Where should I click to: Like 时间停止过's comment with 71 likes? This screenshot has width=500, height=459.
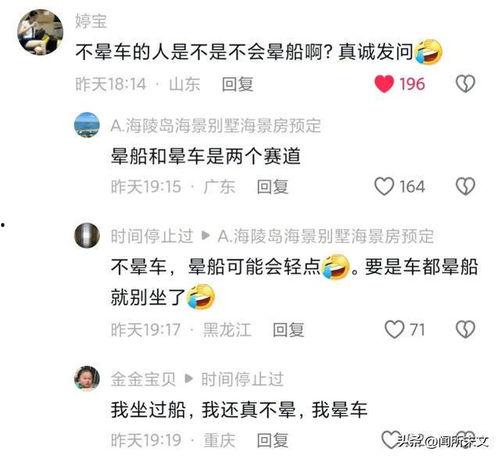[x=394, y=330]
